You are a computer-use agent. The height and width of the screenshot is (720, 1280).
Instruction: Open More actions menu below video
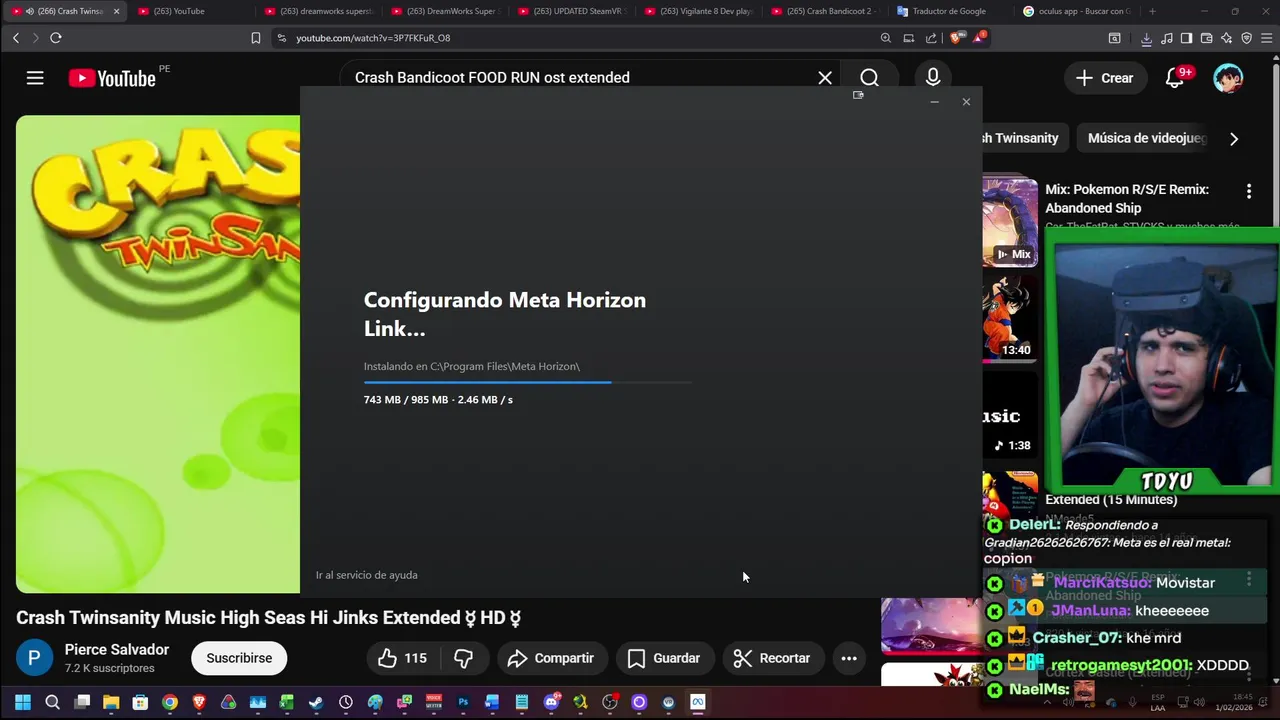[849, 658]
